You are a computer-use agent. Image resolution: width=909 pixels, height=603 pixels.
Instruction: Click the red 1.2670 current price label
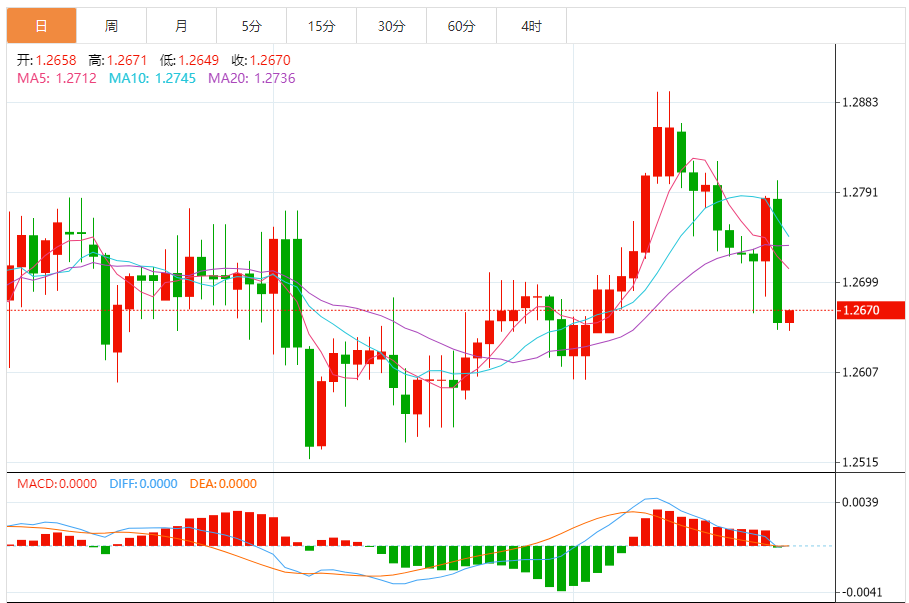tap(871, 310)
